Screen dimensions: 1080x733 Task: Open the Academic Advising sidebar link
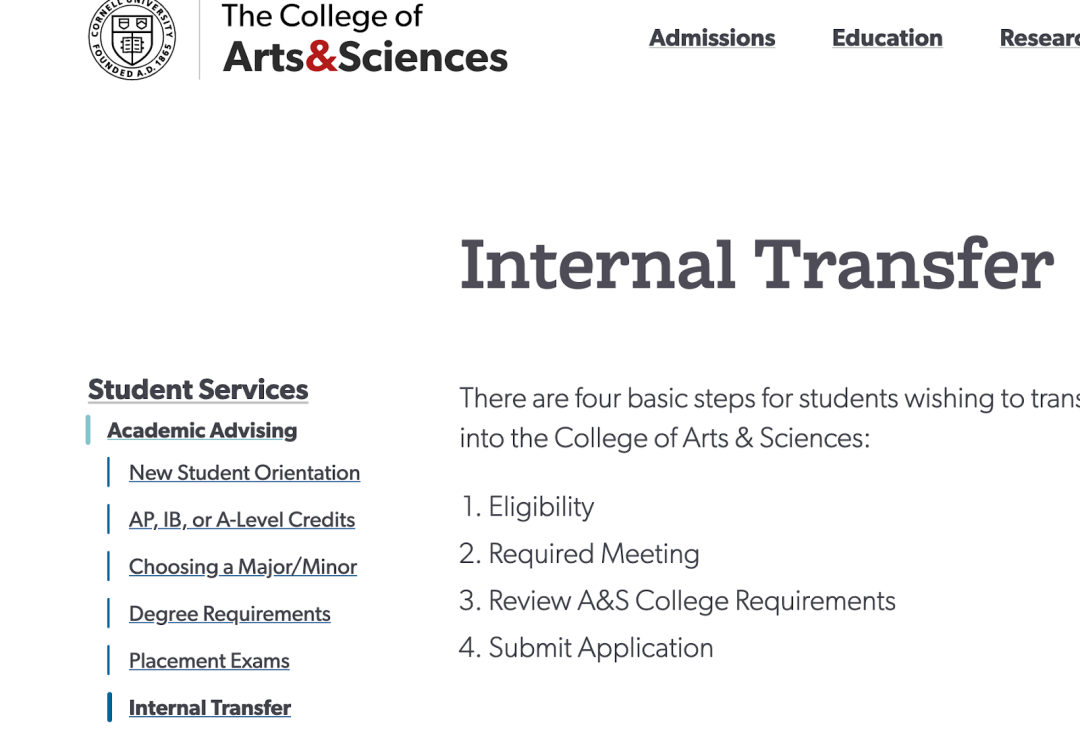202,430
